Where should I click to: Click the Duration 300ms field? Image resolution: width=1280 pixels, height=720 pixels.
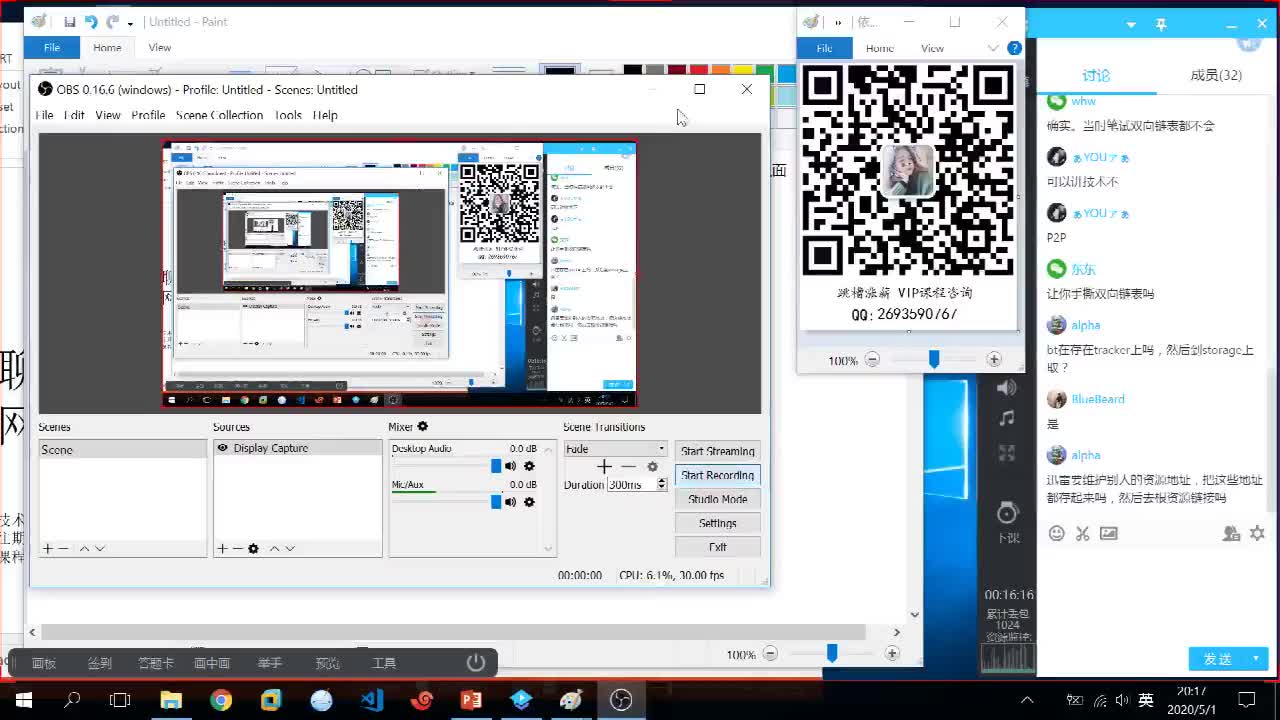(x=631, y=484)
